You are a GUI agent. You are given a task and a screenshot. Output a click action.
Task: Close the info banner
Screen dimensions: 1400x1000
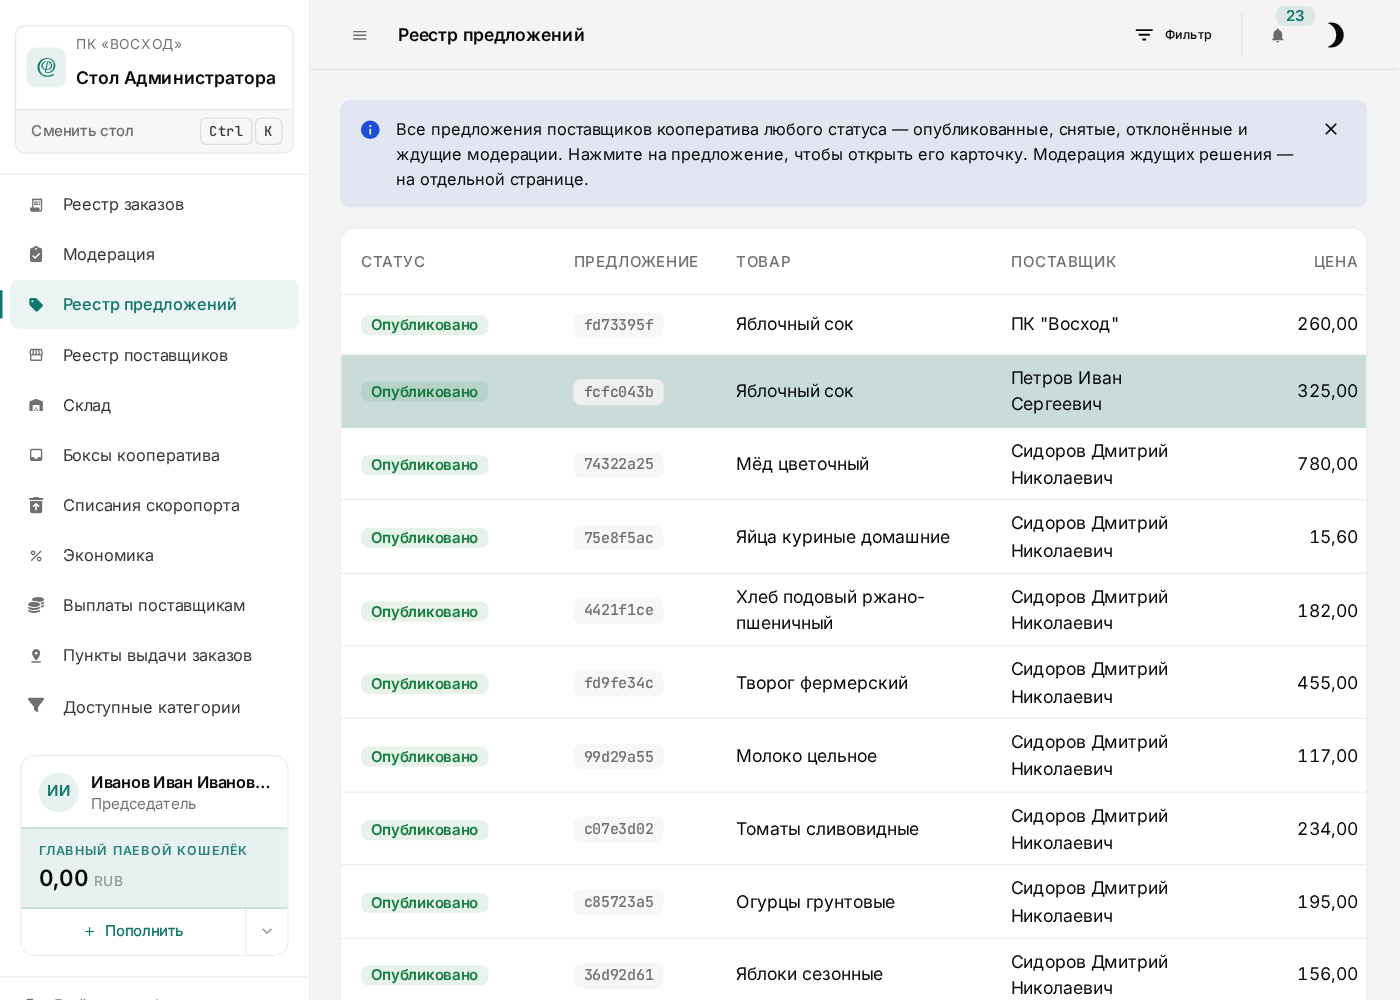pyautogui.click(x=1331, y=129)
